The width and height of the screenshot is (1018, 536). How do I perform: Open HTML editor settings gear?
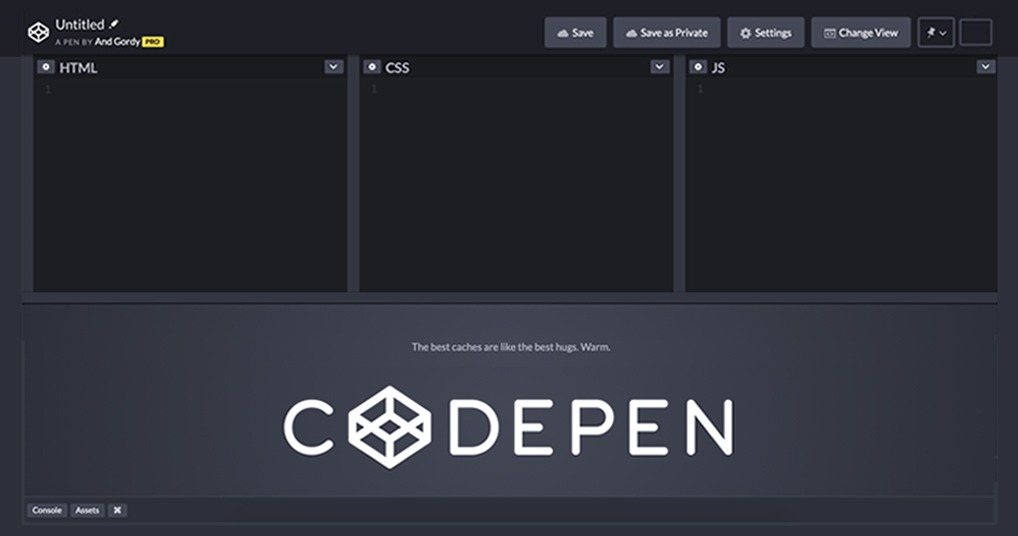coord(45,67)
